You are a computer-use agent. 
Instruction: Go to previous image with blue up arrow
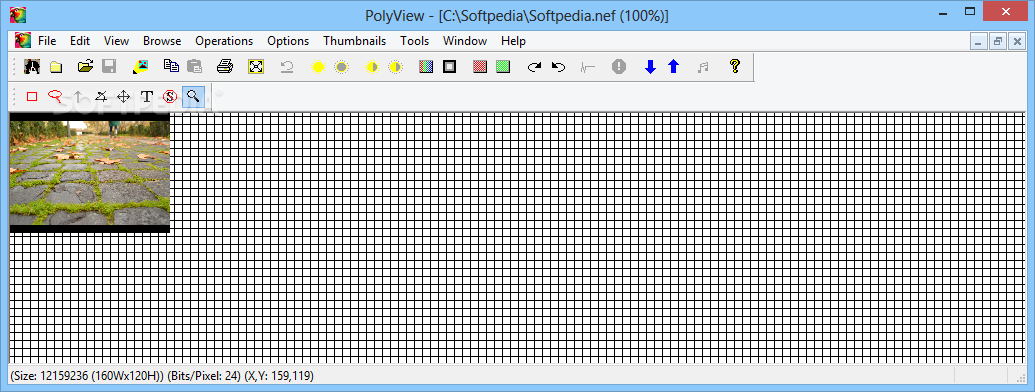tap(673, 66)
